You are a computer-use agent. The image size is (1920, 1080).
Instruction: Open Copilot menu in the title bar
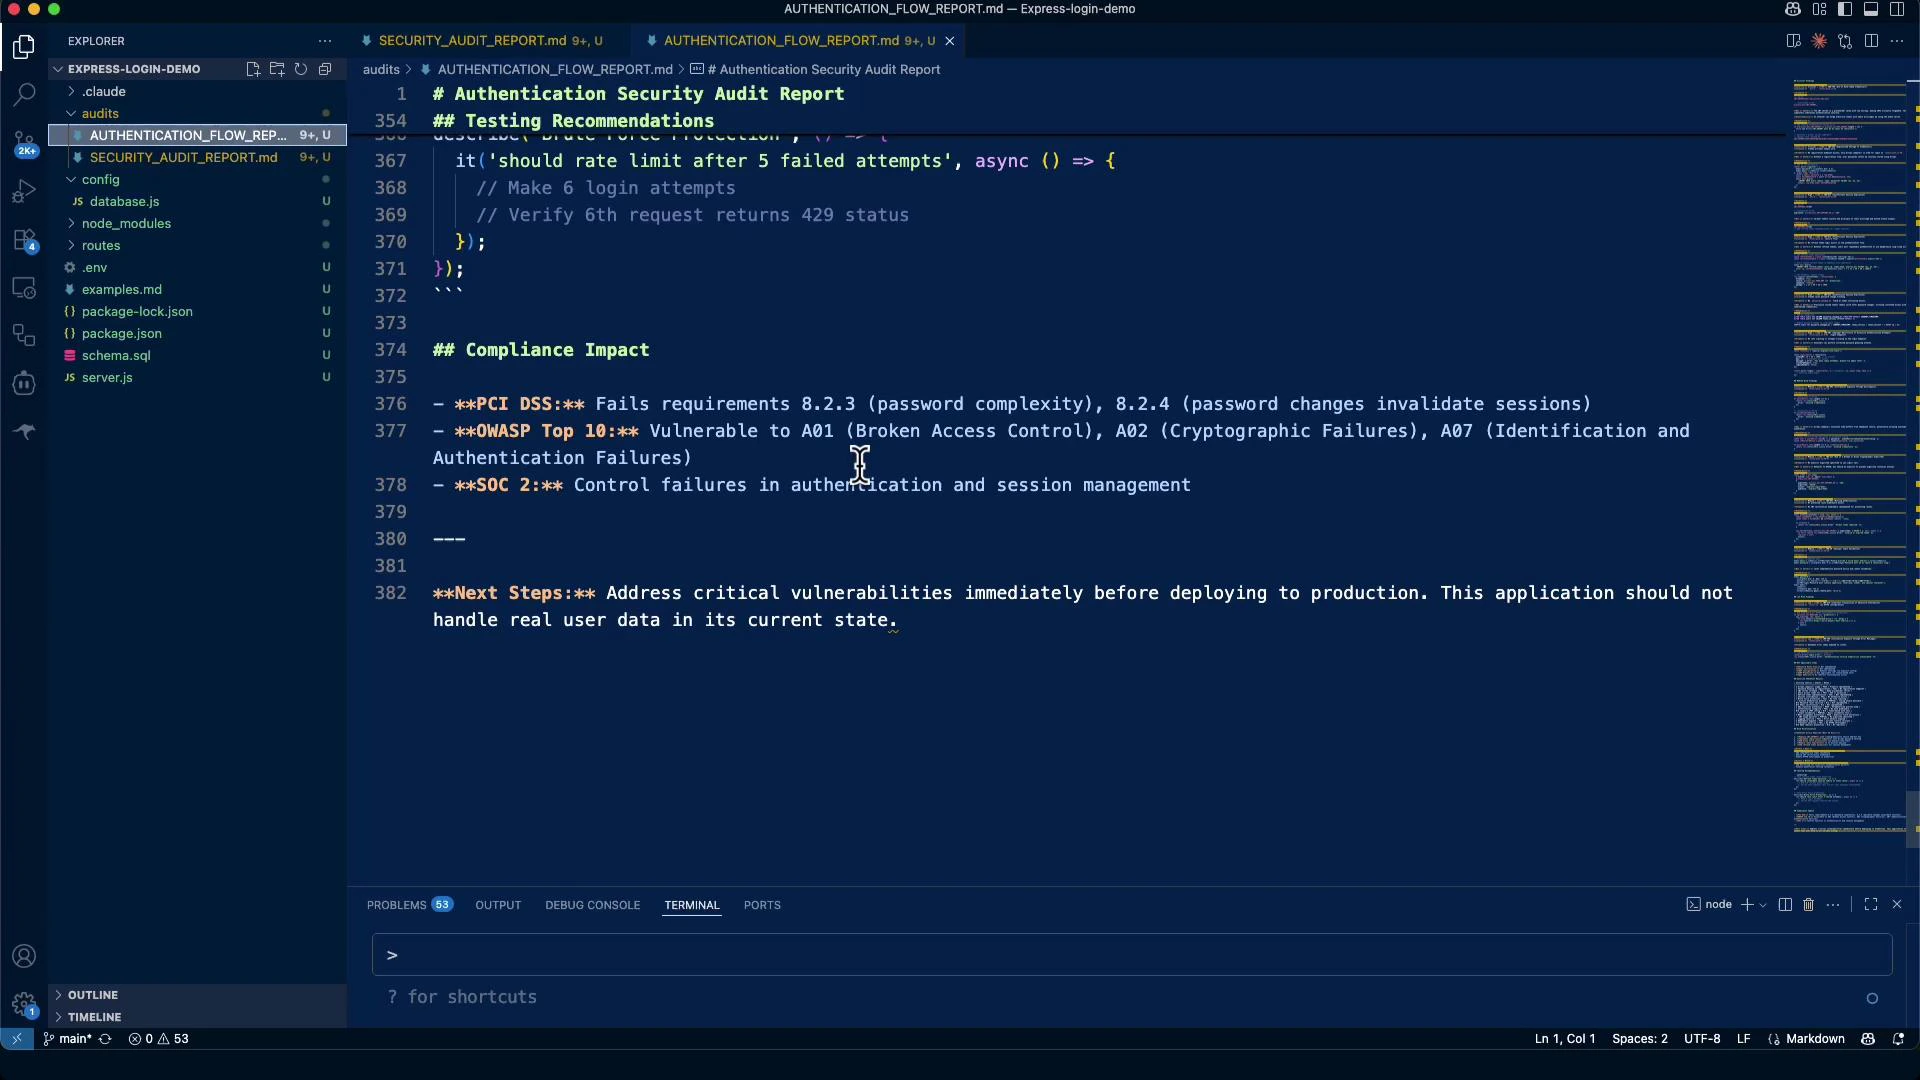[1793, 9]
